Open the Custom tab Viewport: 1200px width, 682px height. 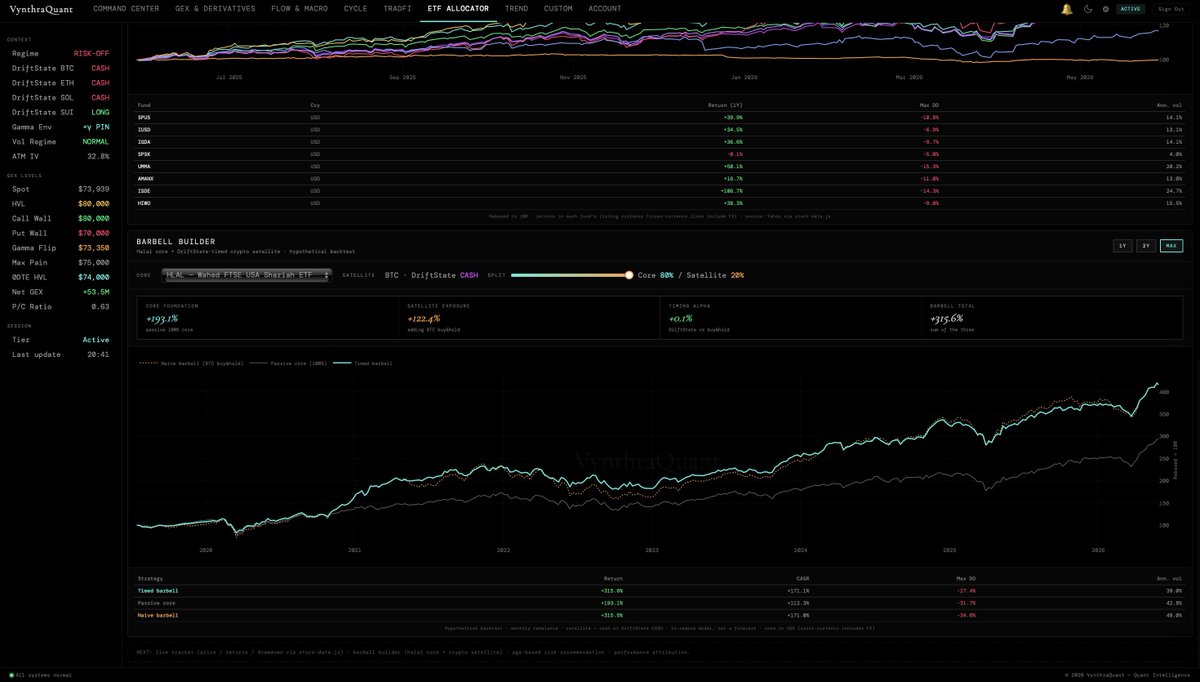[x=558, y=8]
